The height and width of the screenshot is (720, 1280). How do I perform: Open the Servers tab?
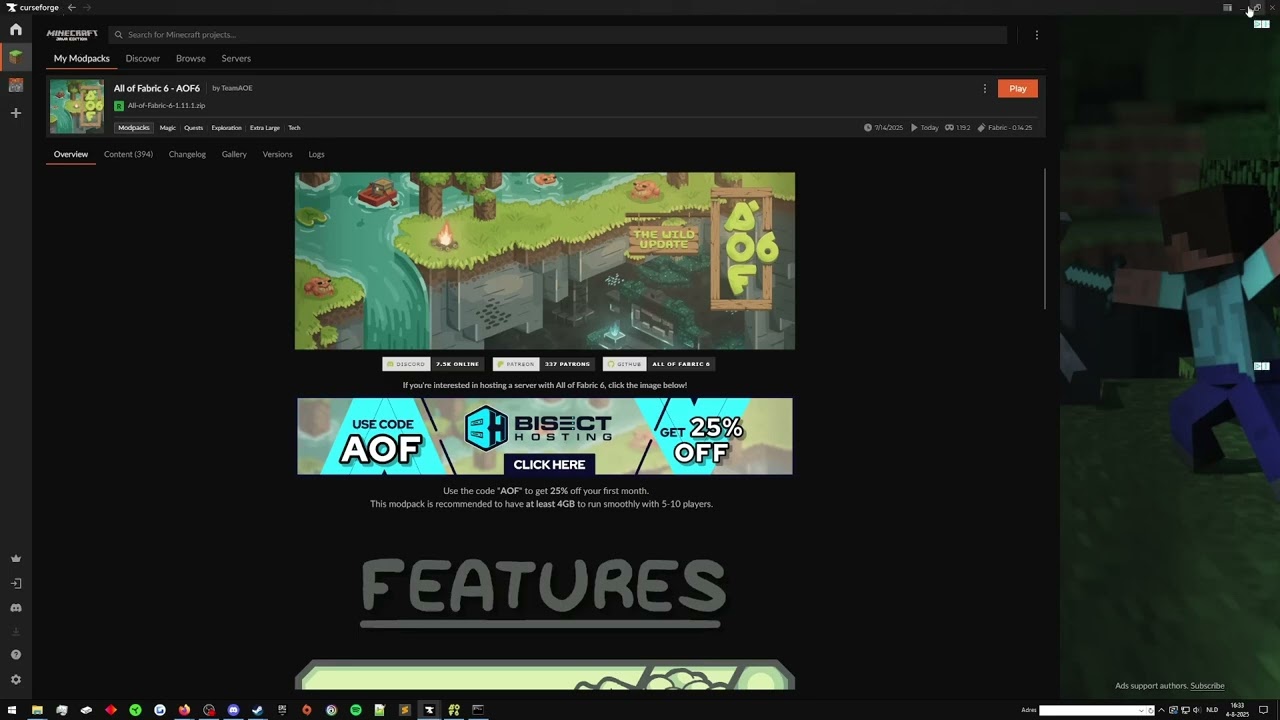tap(236, 58)
